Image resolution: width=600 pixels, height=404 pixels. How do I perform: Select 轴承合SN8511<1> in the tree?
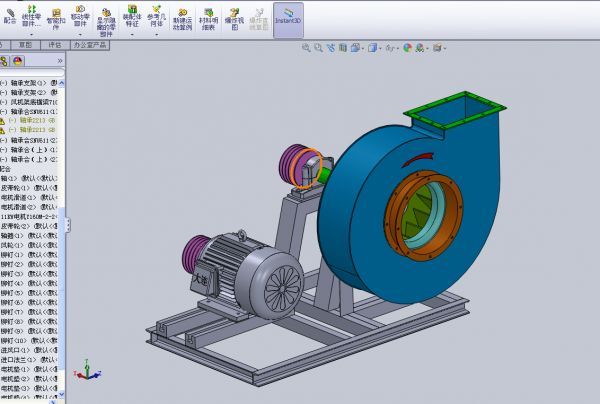coord(29,112)
